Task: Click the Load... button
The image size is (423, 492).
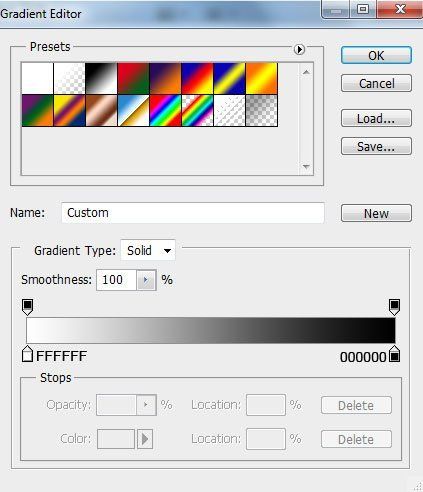Action: click(x=376, y=118)
